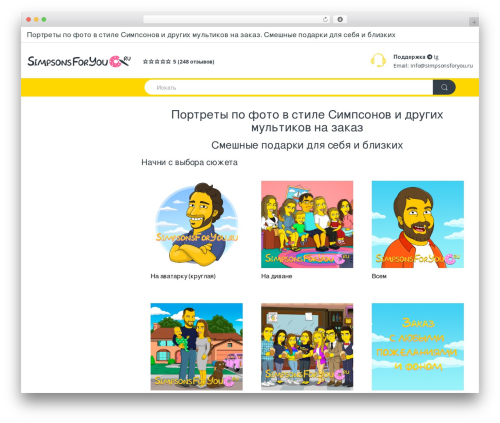Click the family in front of house thumbnail
This screenshot has width=500, height=423.
(x=197, y=347)
